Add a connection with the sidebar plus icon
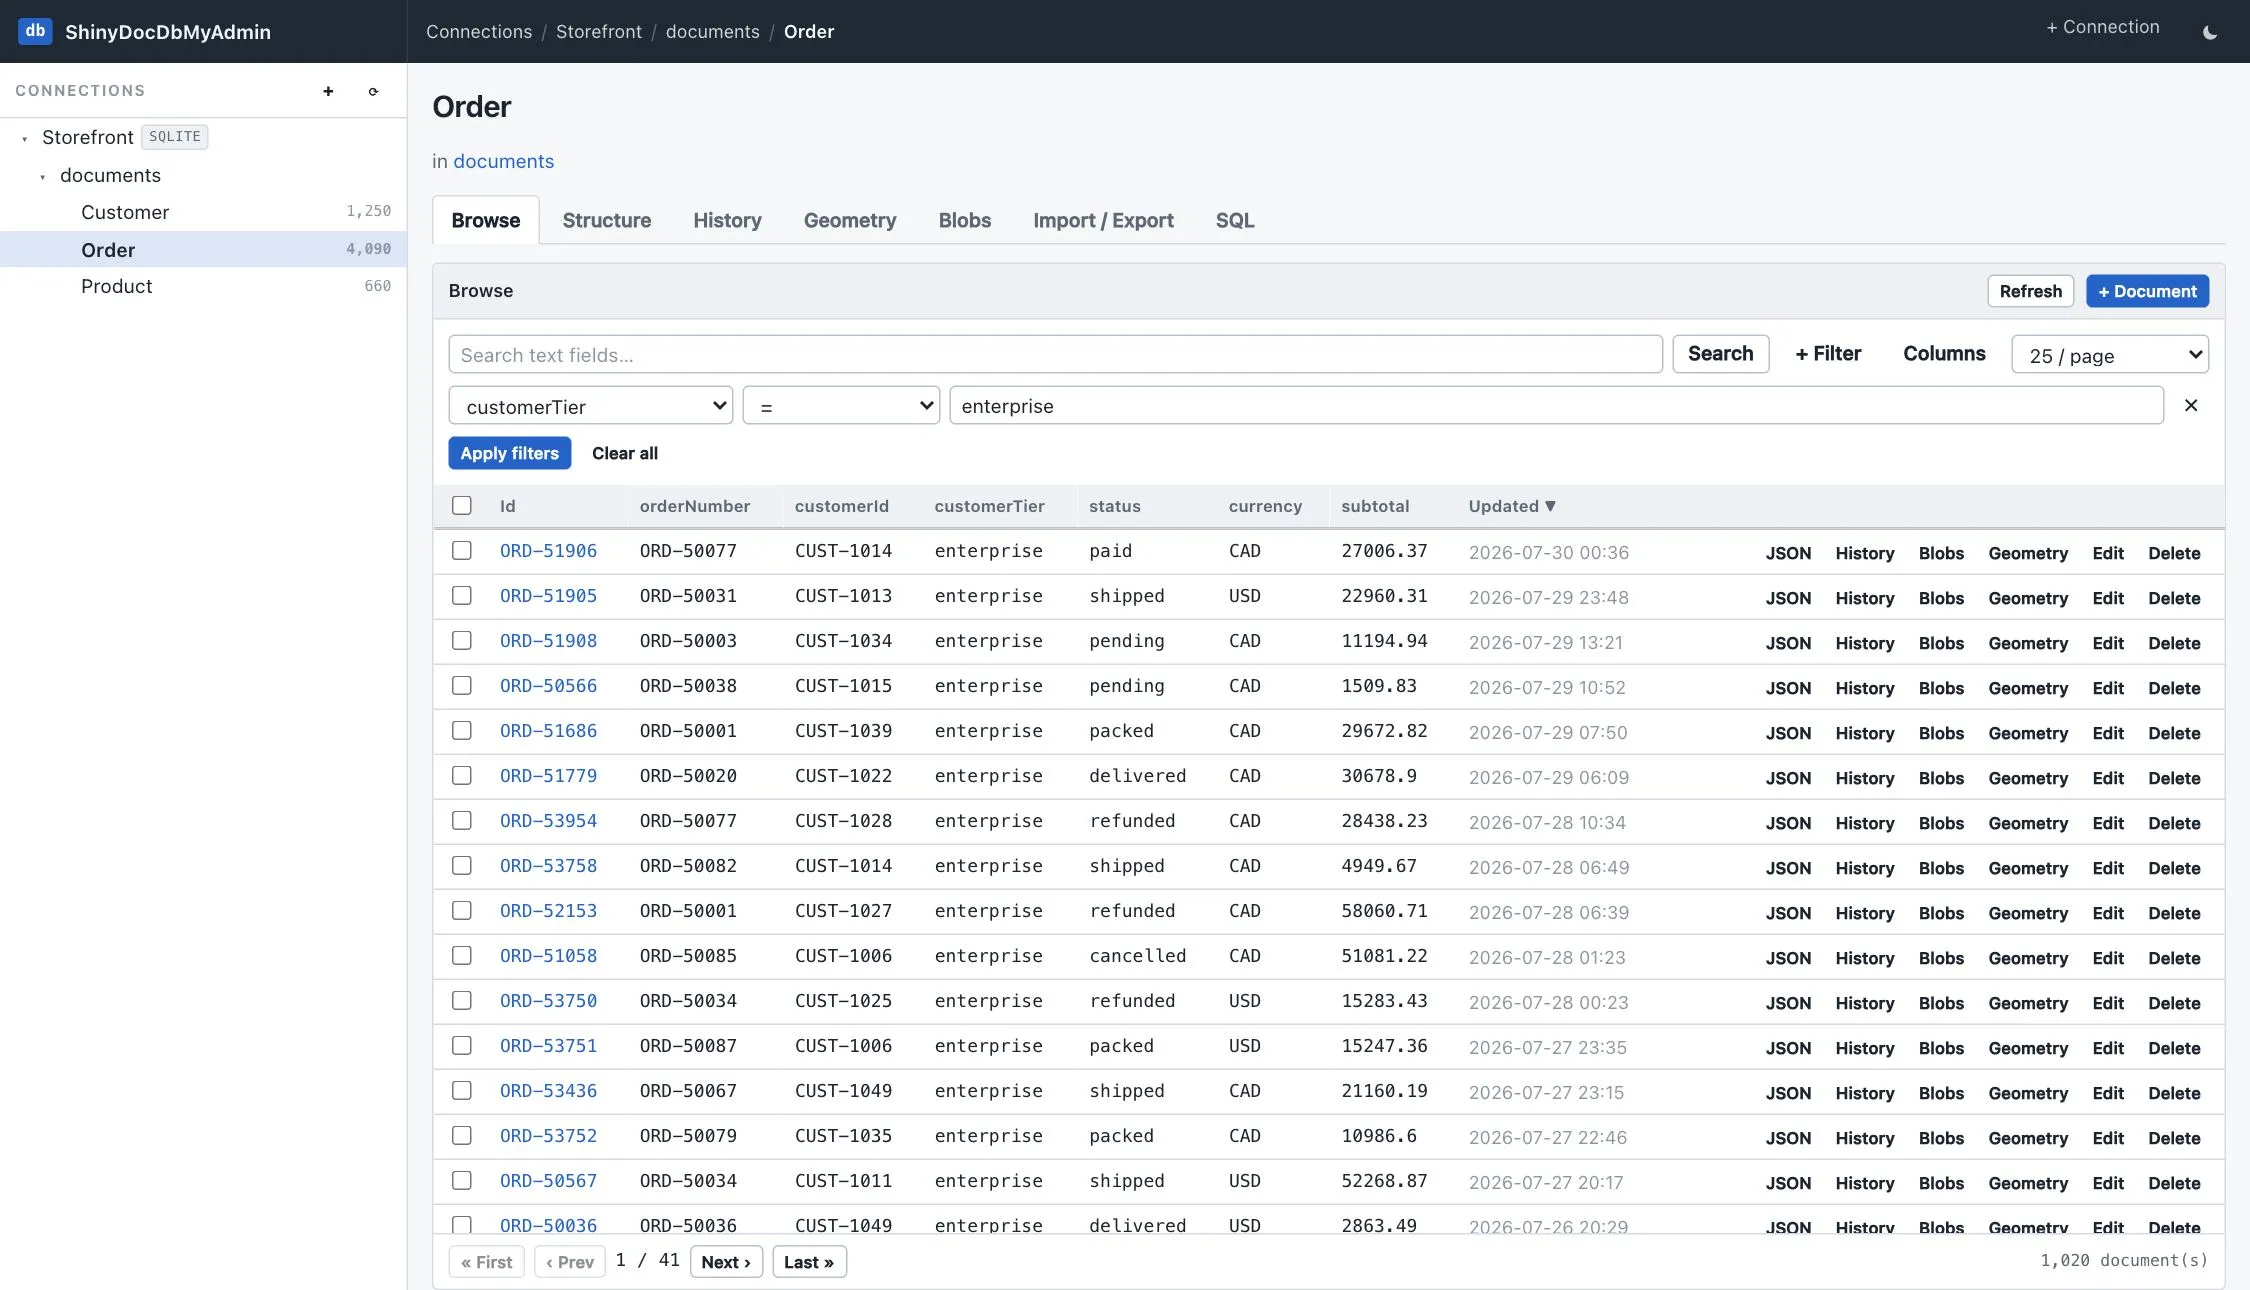The height and width of the screenshot is (1290, 2250). pyautogui.click(x=328, y=91)
